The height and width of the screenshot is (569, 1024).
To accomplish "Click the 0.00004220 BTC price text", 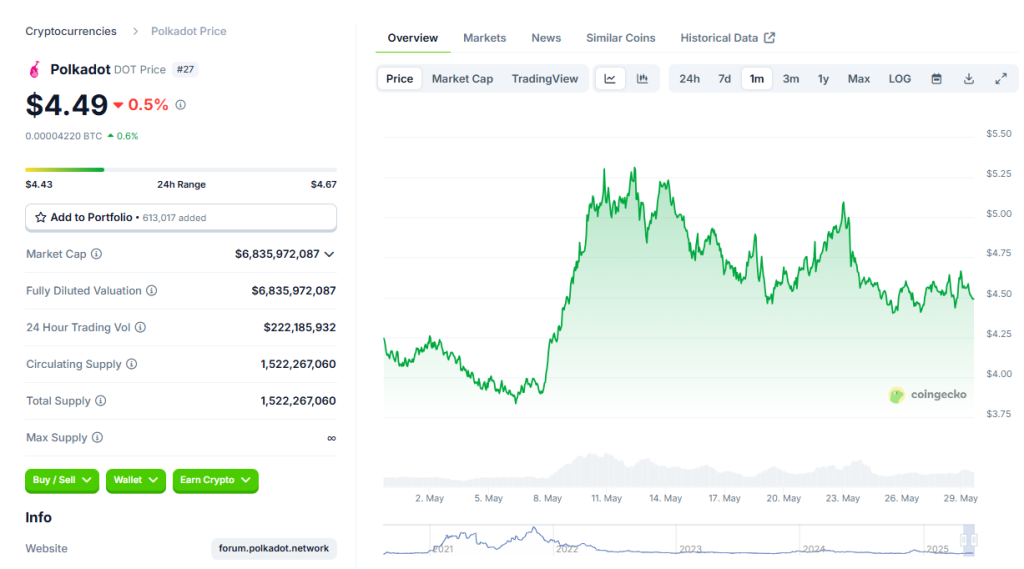I will point(64,136).
